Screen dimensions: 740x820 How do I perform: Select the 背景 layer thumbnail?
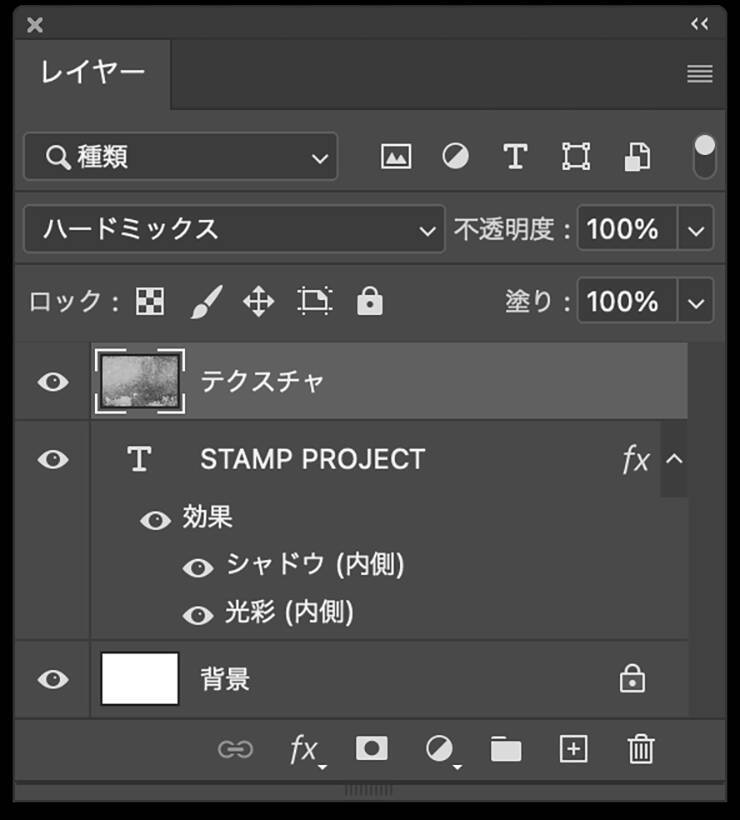coord(140,680)
